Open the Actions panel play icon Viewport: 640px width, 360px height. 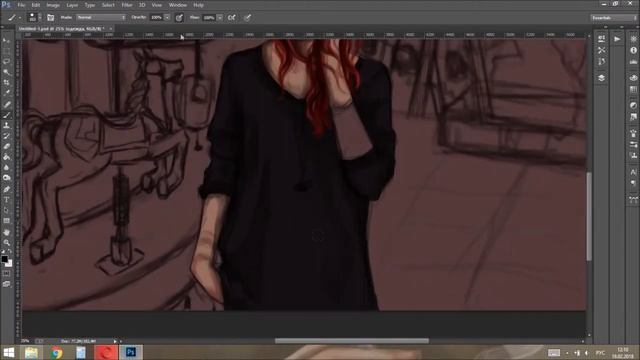[617, 39]
